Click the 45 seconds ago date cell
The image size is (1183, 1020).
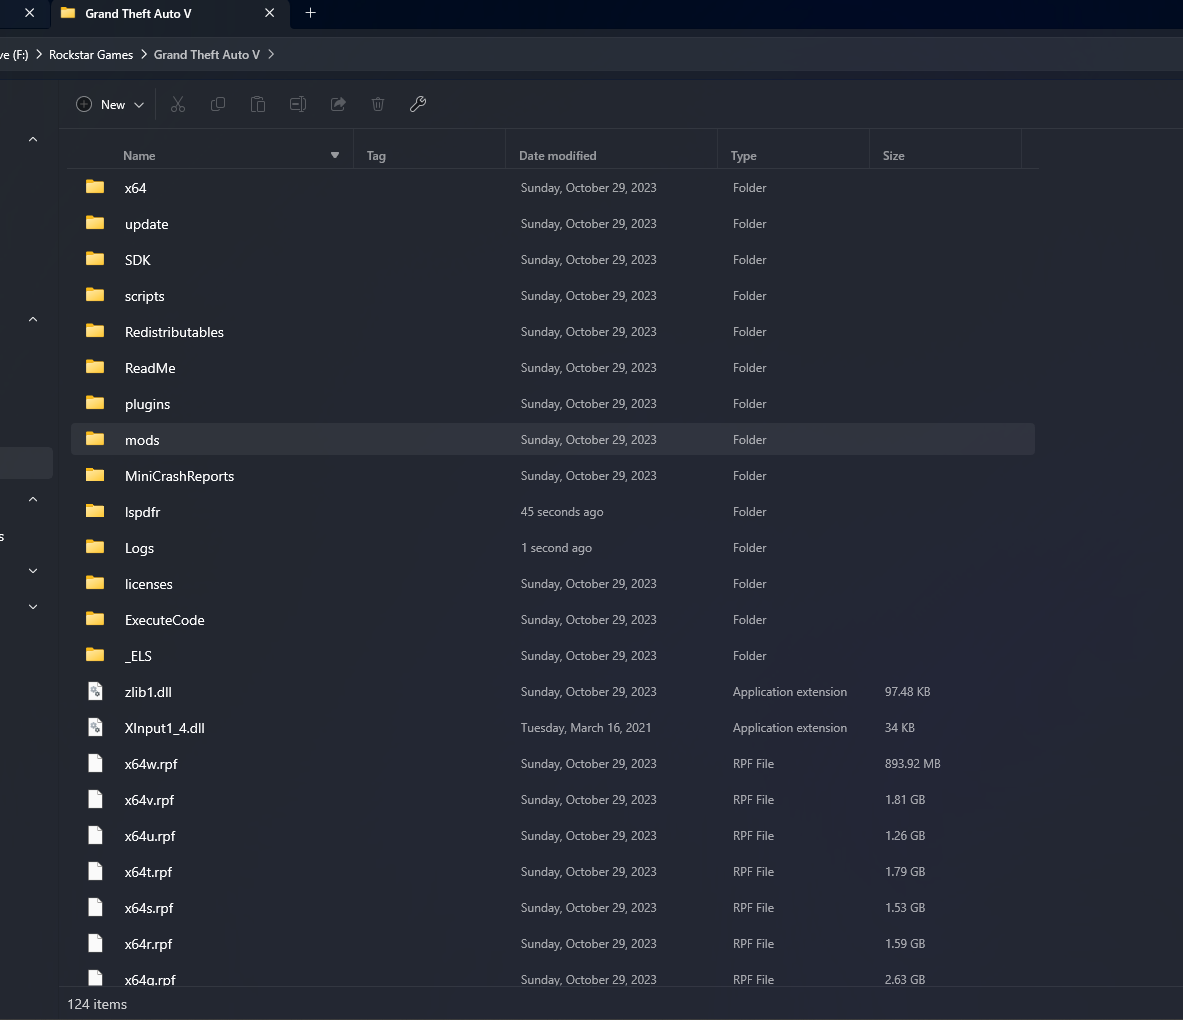click(x=562, y=512)
